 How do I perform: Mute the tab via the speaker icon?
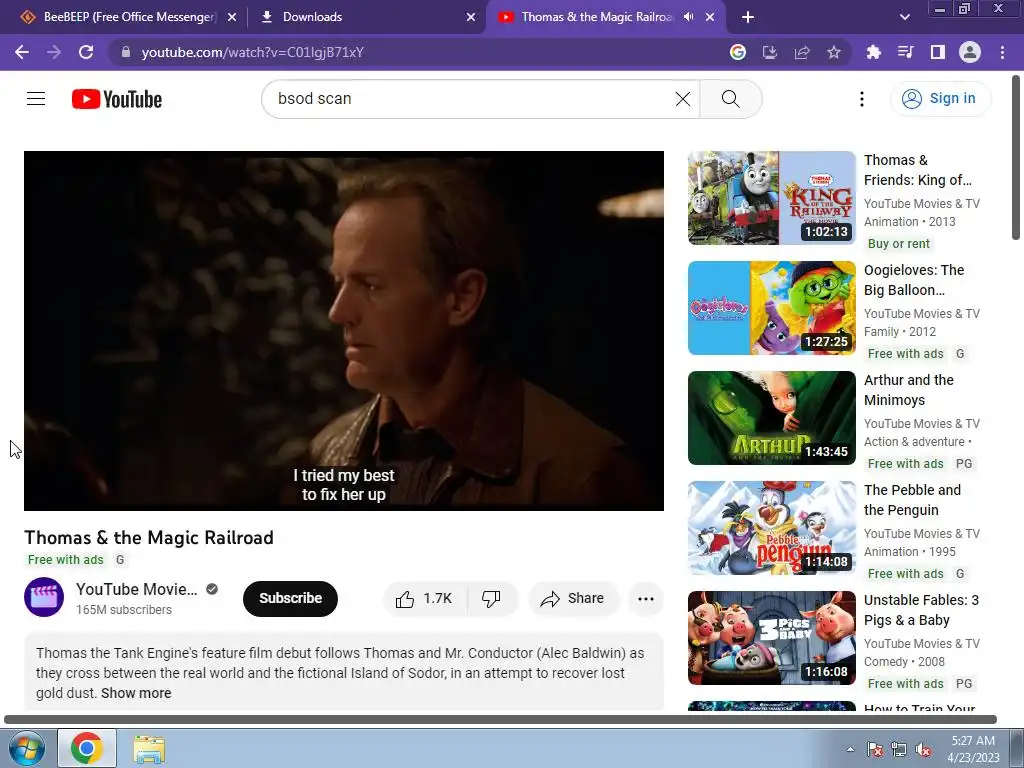pyautogui.click(x=688, y=17)
